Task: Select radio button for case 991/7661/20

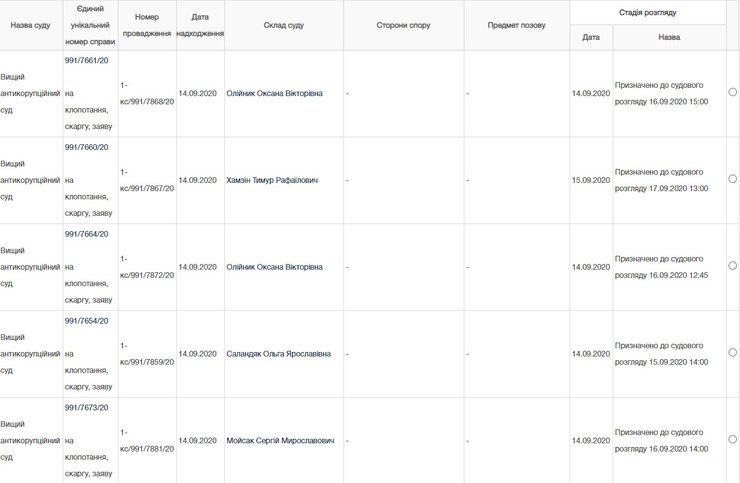Action: [733, 92]
